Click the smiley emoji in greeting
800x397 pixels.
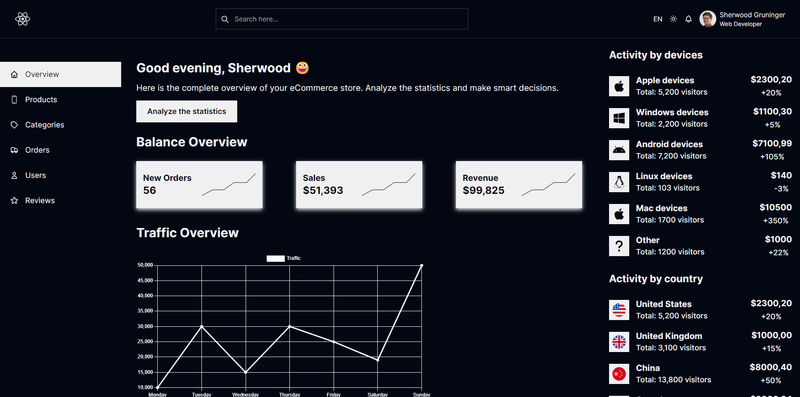coord(303,68)
